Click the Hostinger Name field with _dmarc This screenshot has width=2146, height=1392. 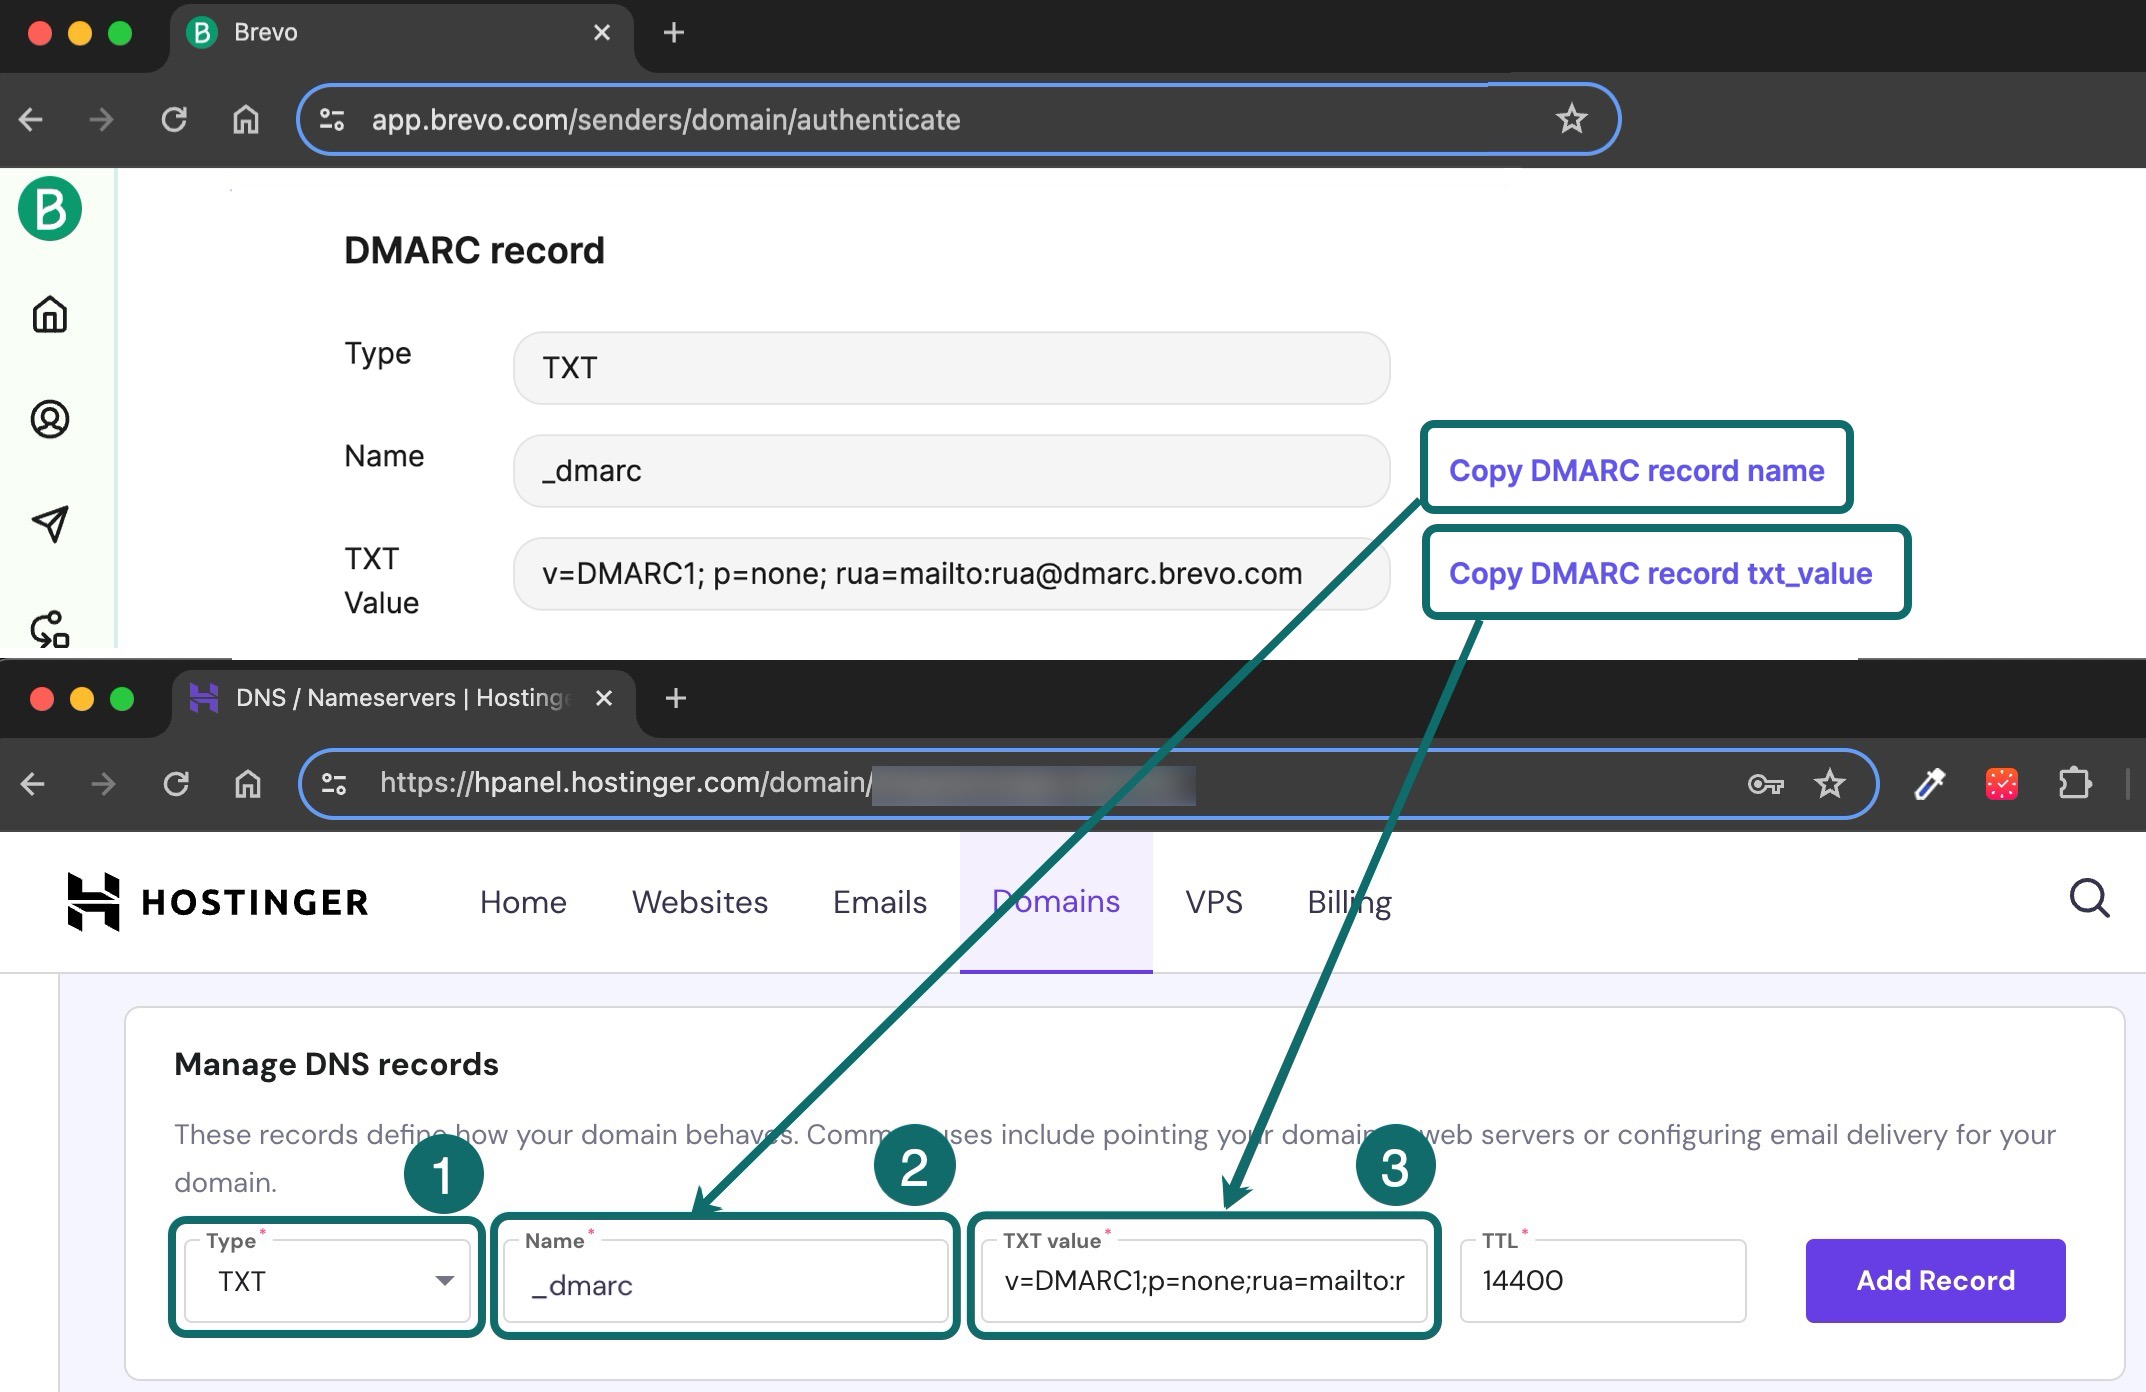(726, 1282)
